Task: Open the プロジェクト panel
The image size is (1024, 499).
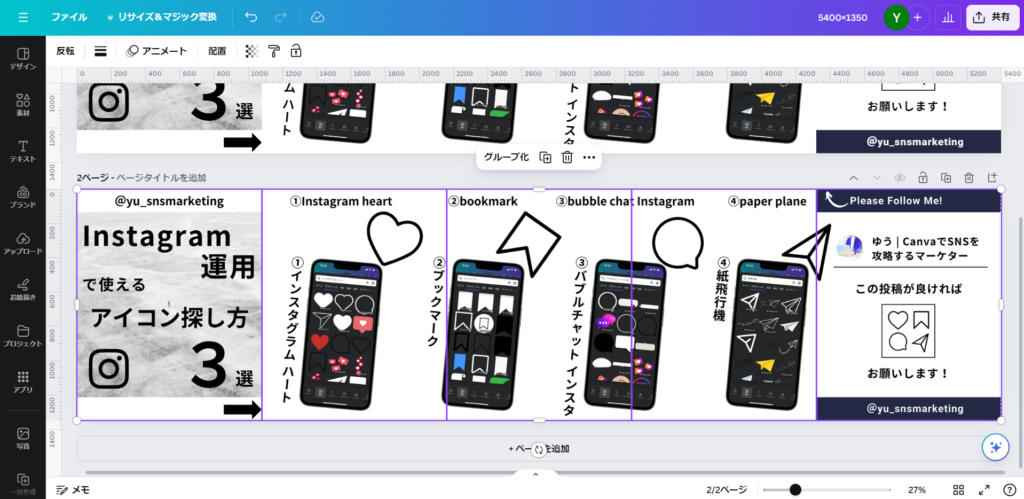Action: (23, 335)
